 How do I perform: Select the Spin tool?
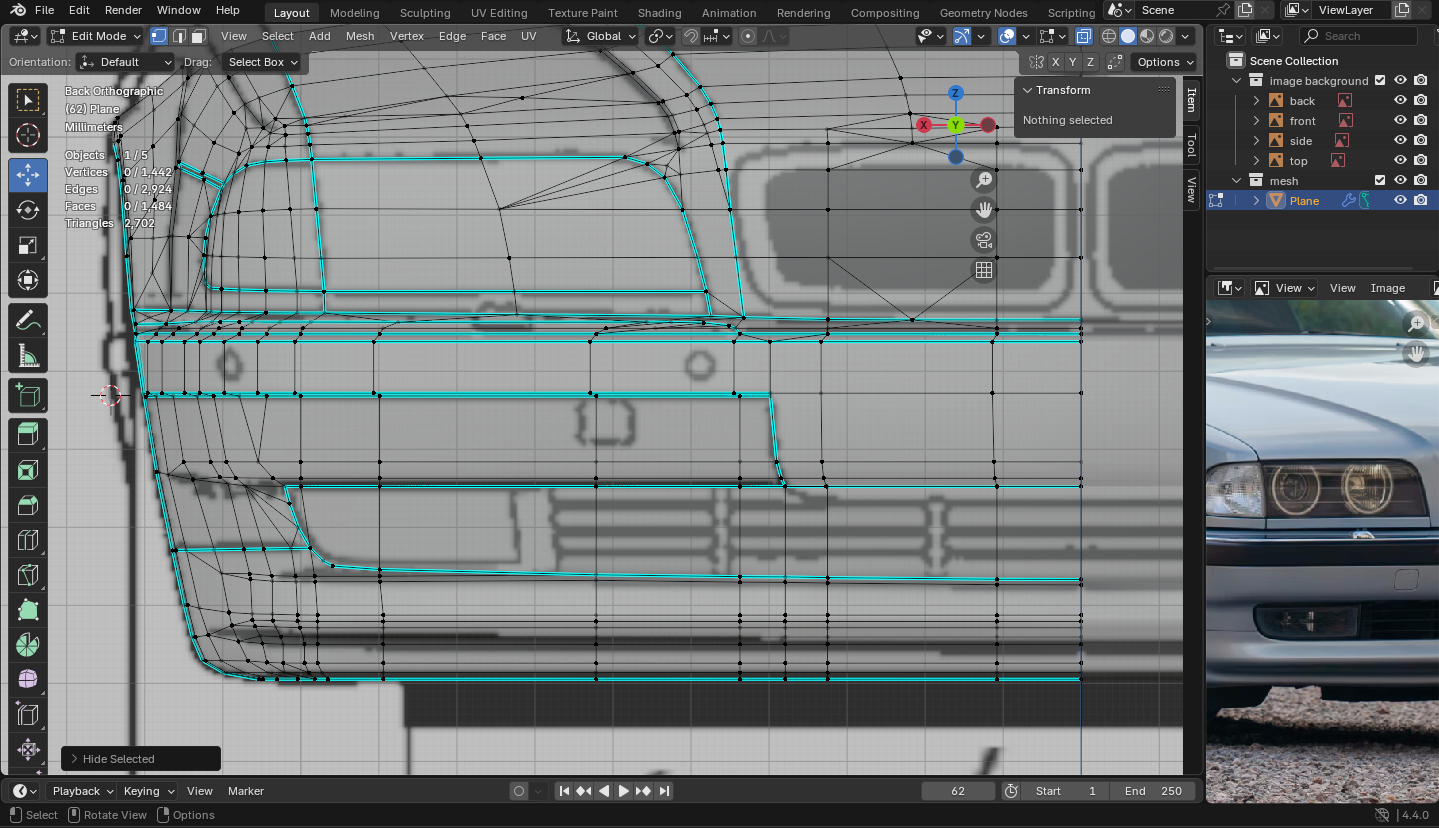tap(28, 645)
